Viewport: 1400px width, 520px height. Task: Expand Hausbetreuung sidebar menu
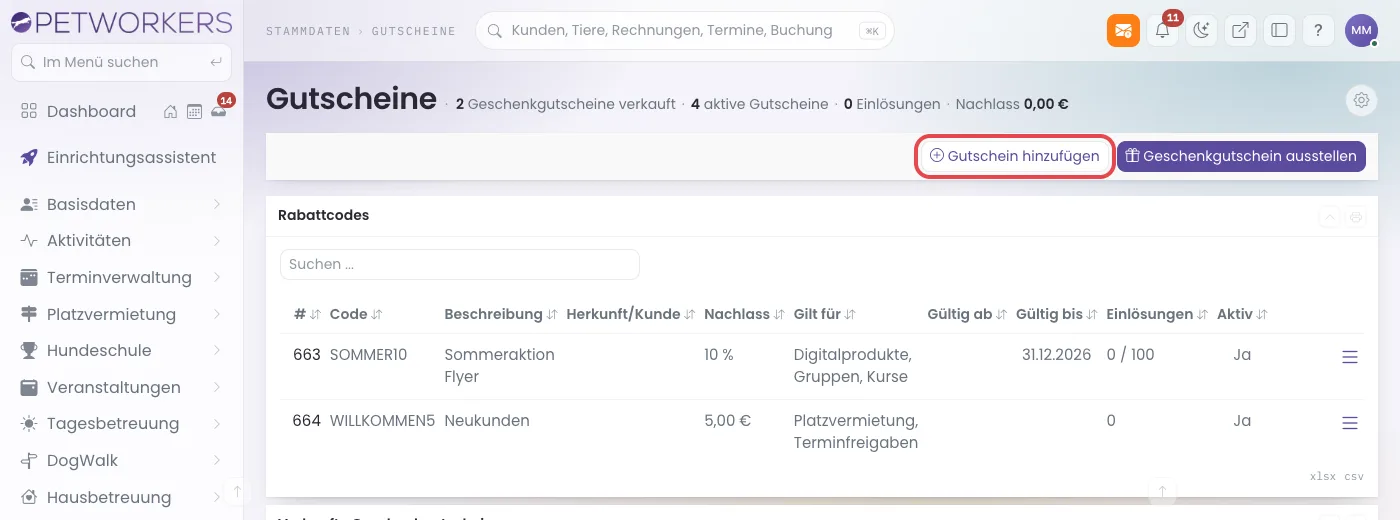tap(122, 497)
